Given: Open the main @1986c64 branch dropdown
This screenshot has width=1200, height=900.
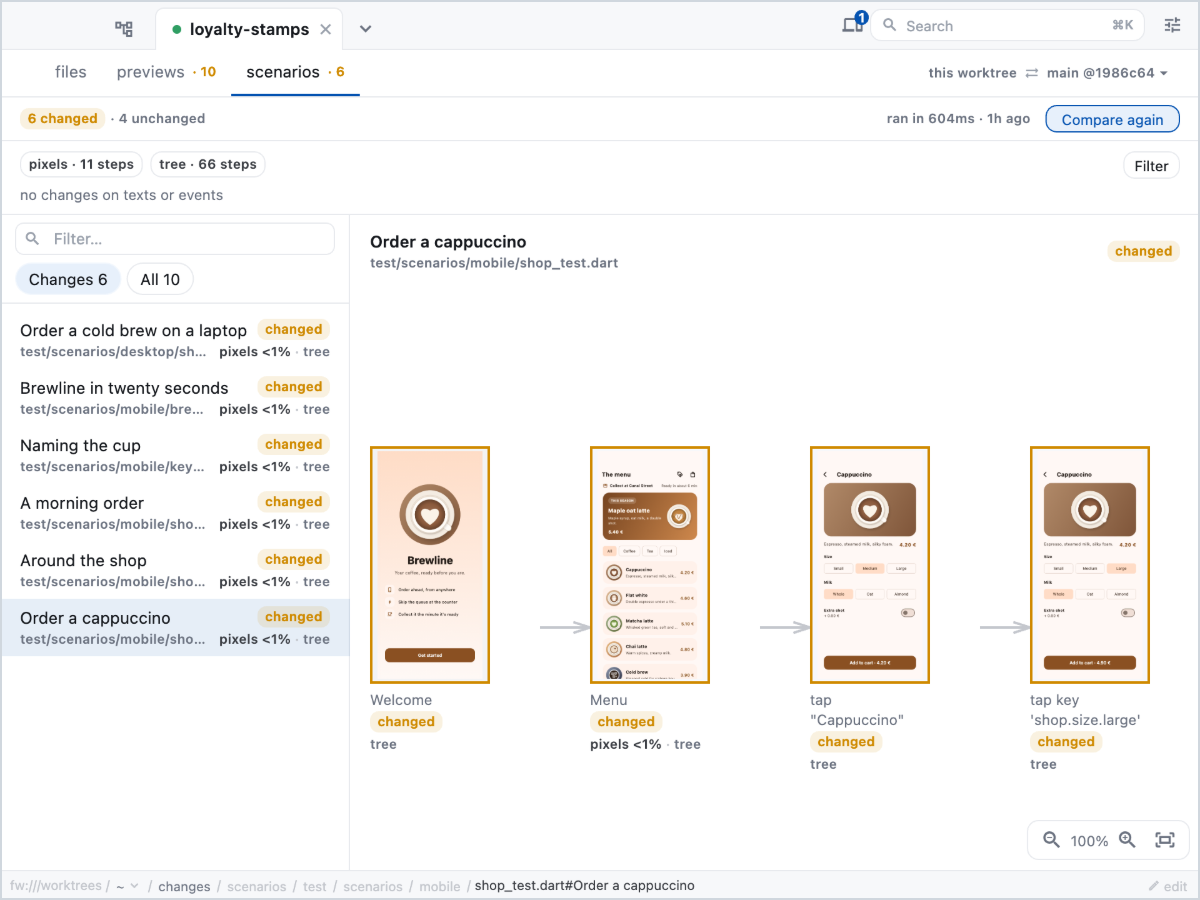Looking at the screenshot, I should (1108, 73).
